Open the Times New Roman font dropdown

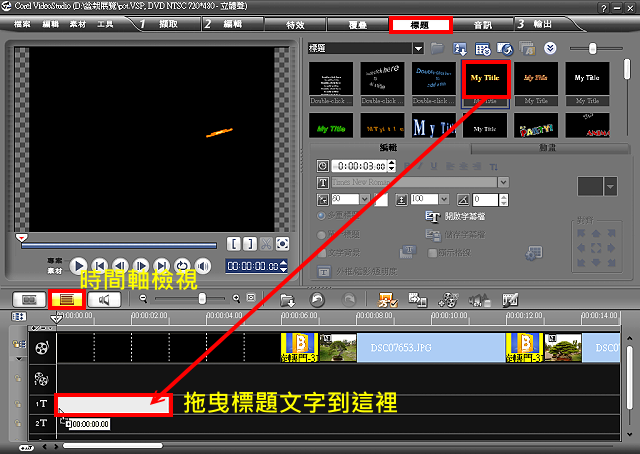503,182
